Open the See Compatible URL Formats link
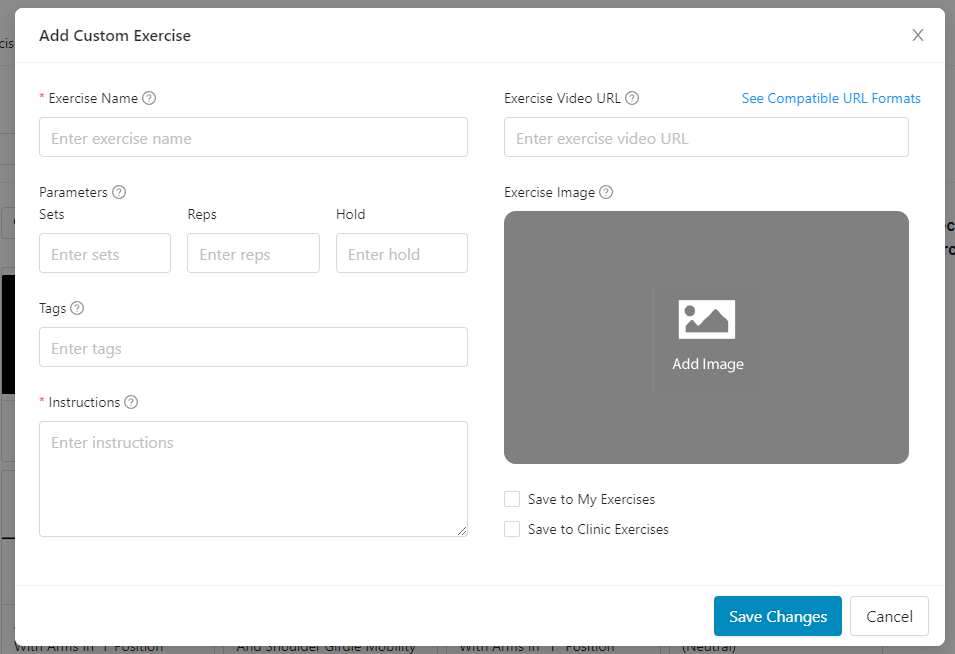Screen dimensions: 955x654 (x=831, y=98)
